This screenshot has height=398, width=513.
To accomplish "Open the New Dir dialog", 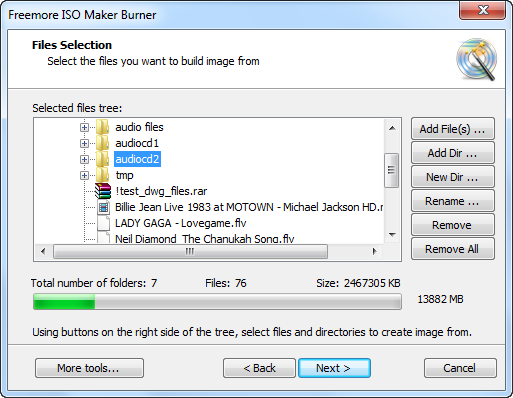I will (x=452, y=177).
